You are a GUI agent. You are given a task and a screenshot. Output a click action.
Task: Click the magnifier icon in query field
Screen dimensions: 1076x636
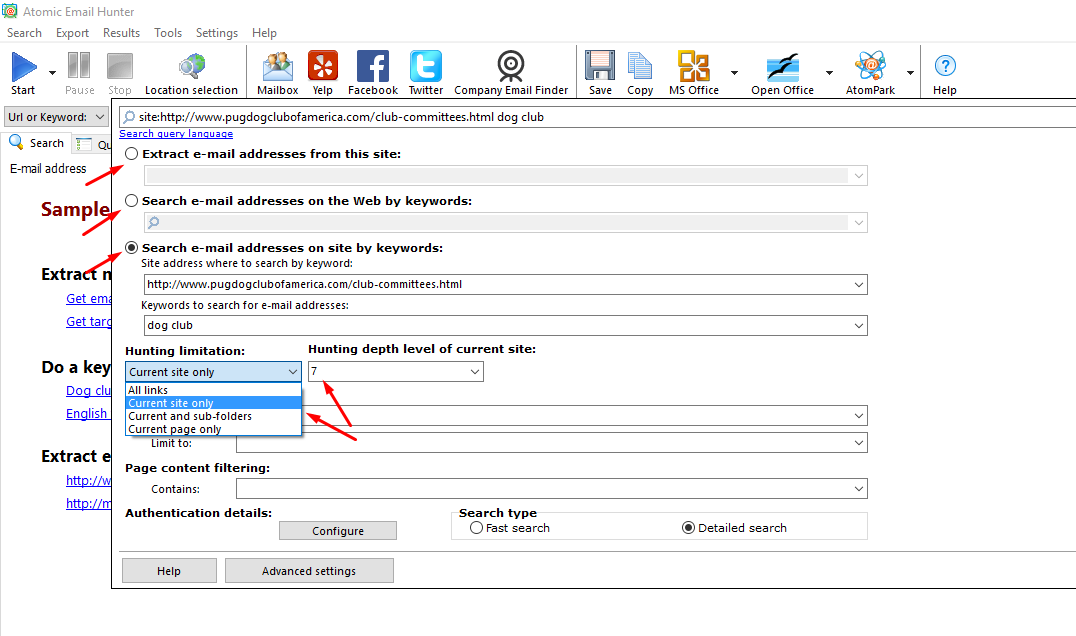pyautogui.click(x=129, y=117)
